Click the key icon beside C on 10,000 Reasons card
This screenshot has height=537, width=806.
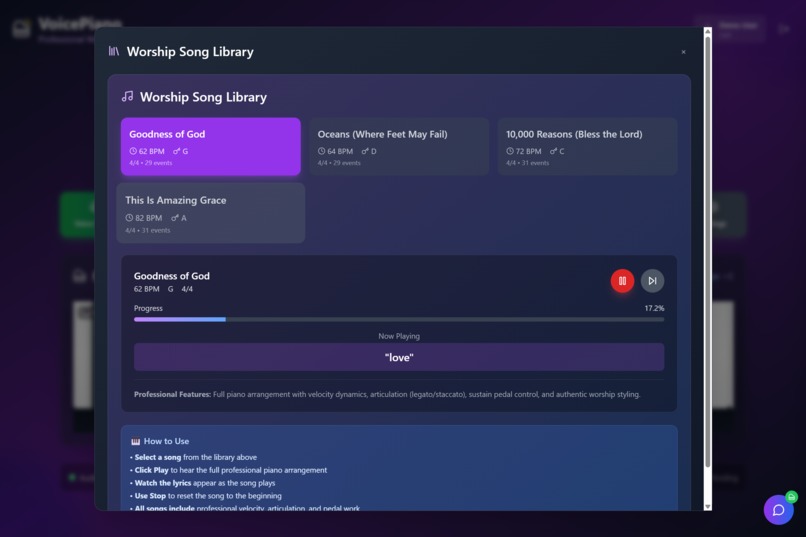click(x=553, y=151)
